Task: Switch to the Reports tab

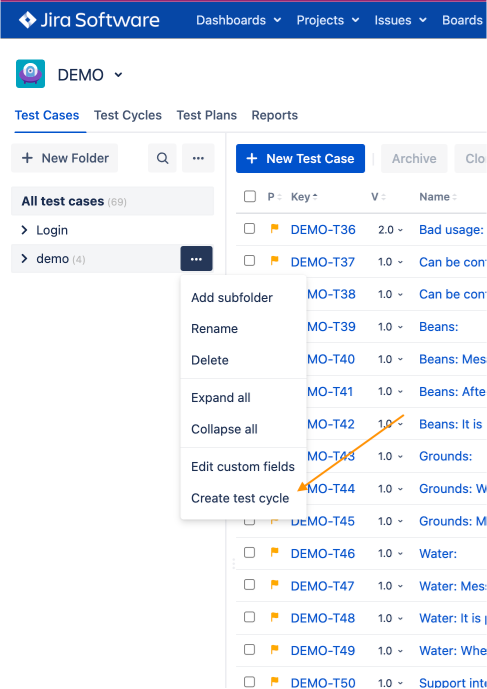Action: click(275, 115)
